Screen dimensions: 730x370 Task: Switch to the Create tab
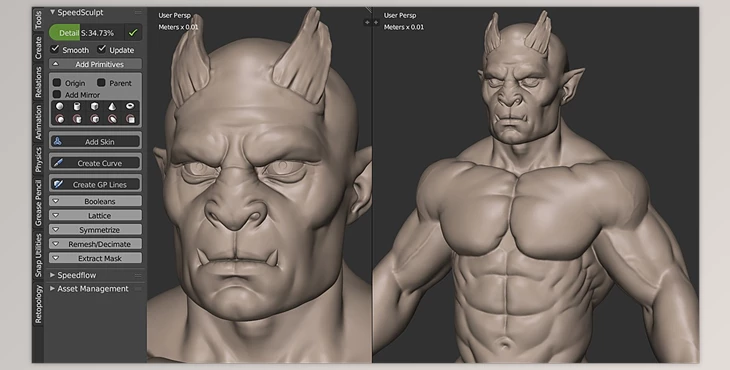click(38, 47)
